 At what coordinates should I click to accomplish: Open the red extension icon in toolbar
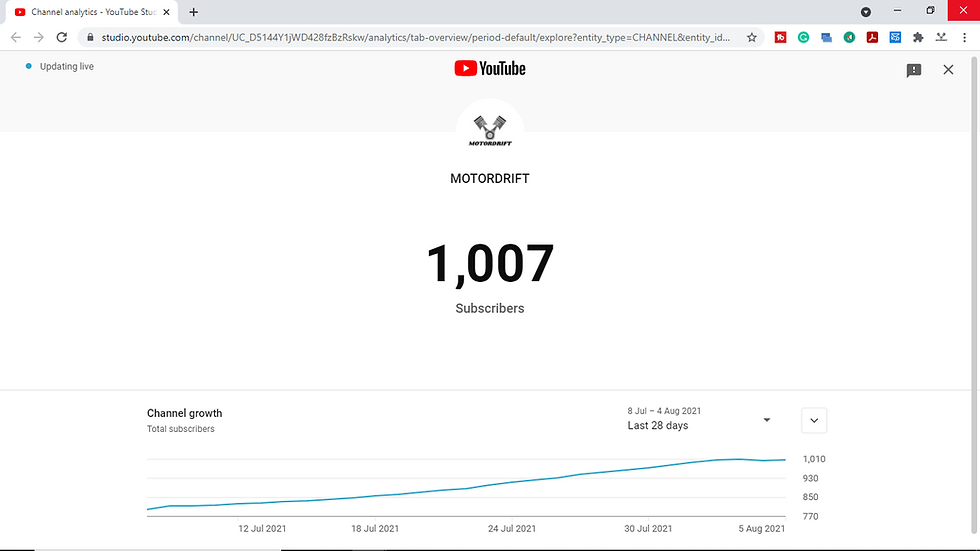point(781,37)
